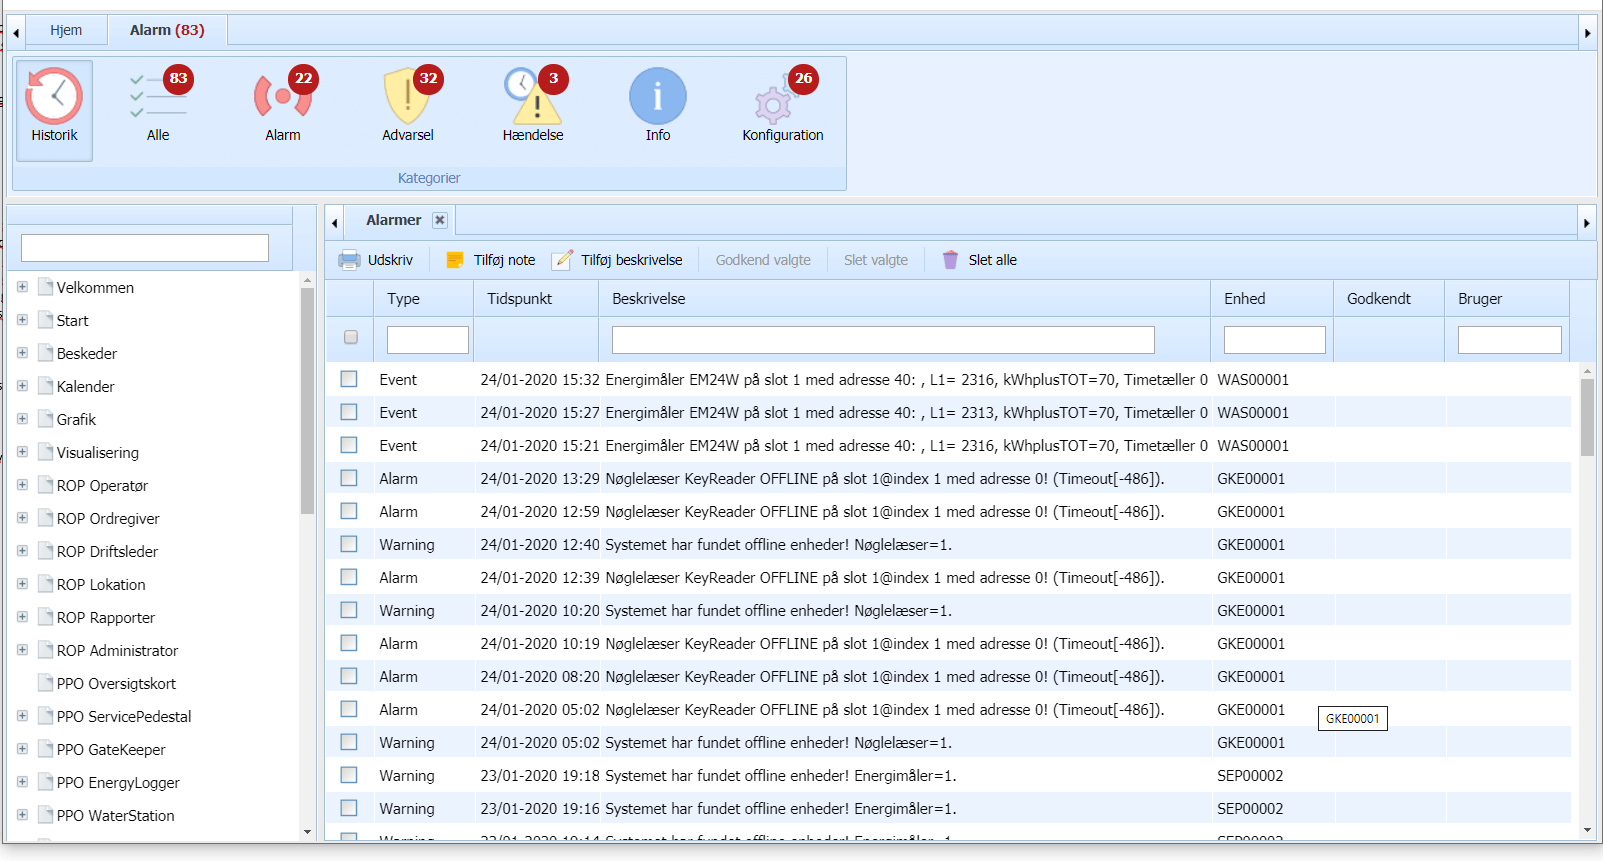The width and height of the screenshot is (1603, 861).
Task: Filter by Hændelse event icon
Action: click(x=533, y=95)
